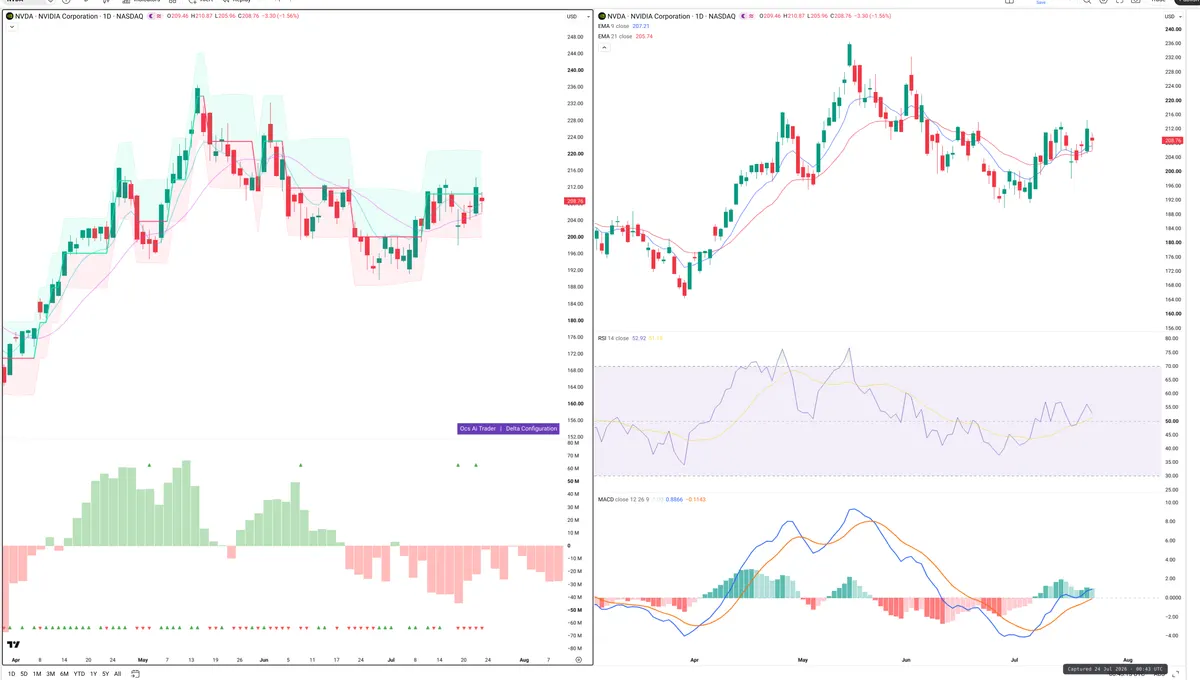Click the NVIDIA logo icon on left chart
Viewport: 1200px width, 680px height.
pos(8,17)
